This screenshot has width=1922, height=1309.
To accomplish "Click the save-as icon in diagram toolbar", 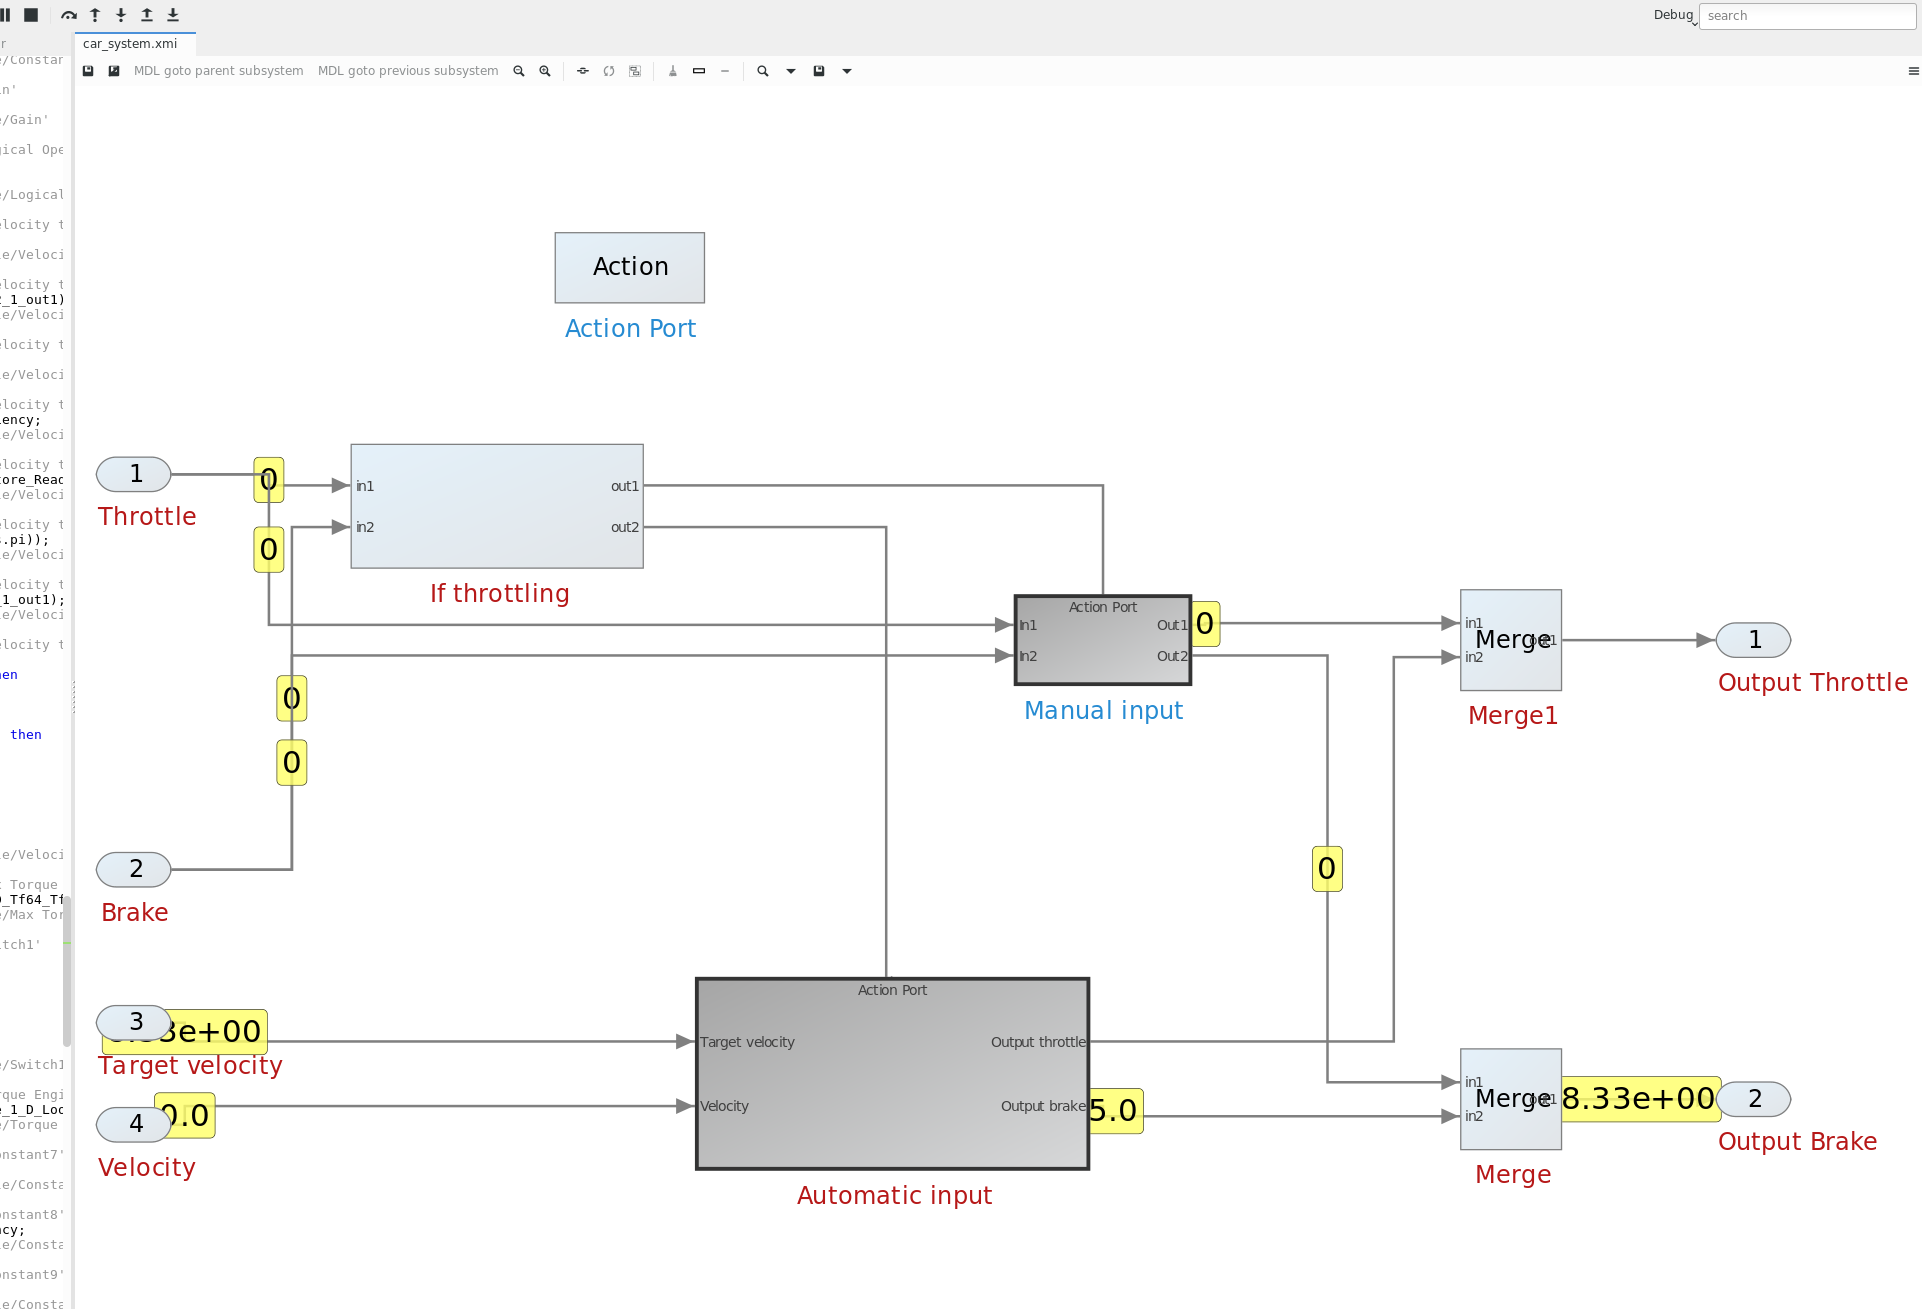I will pyautogui.click(x=114, y=71).
